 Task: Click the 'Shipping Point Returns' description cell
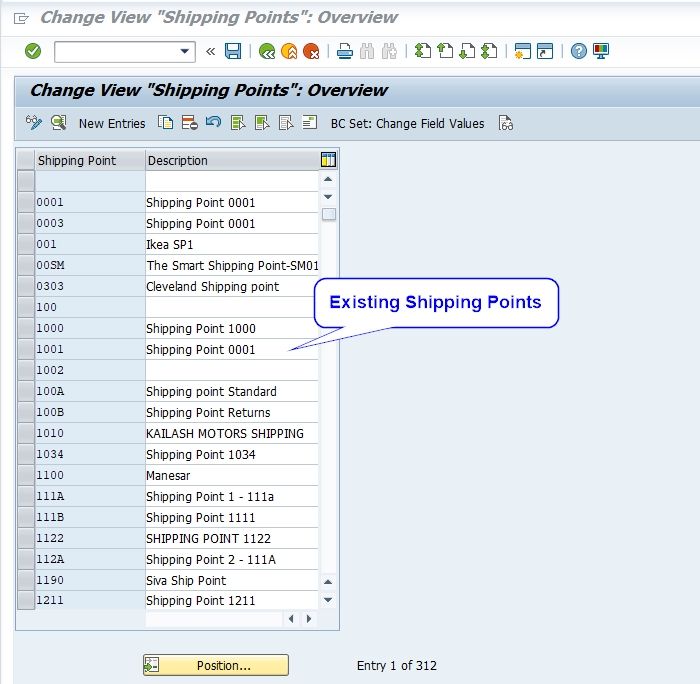232,413
